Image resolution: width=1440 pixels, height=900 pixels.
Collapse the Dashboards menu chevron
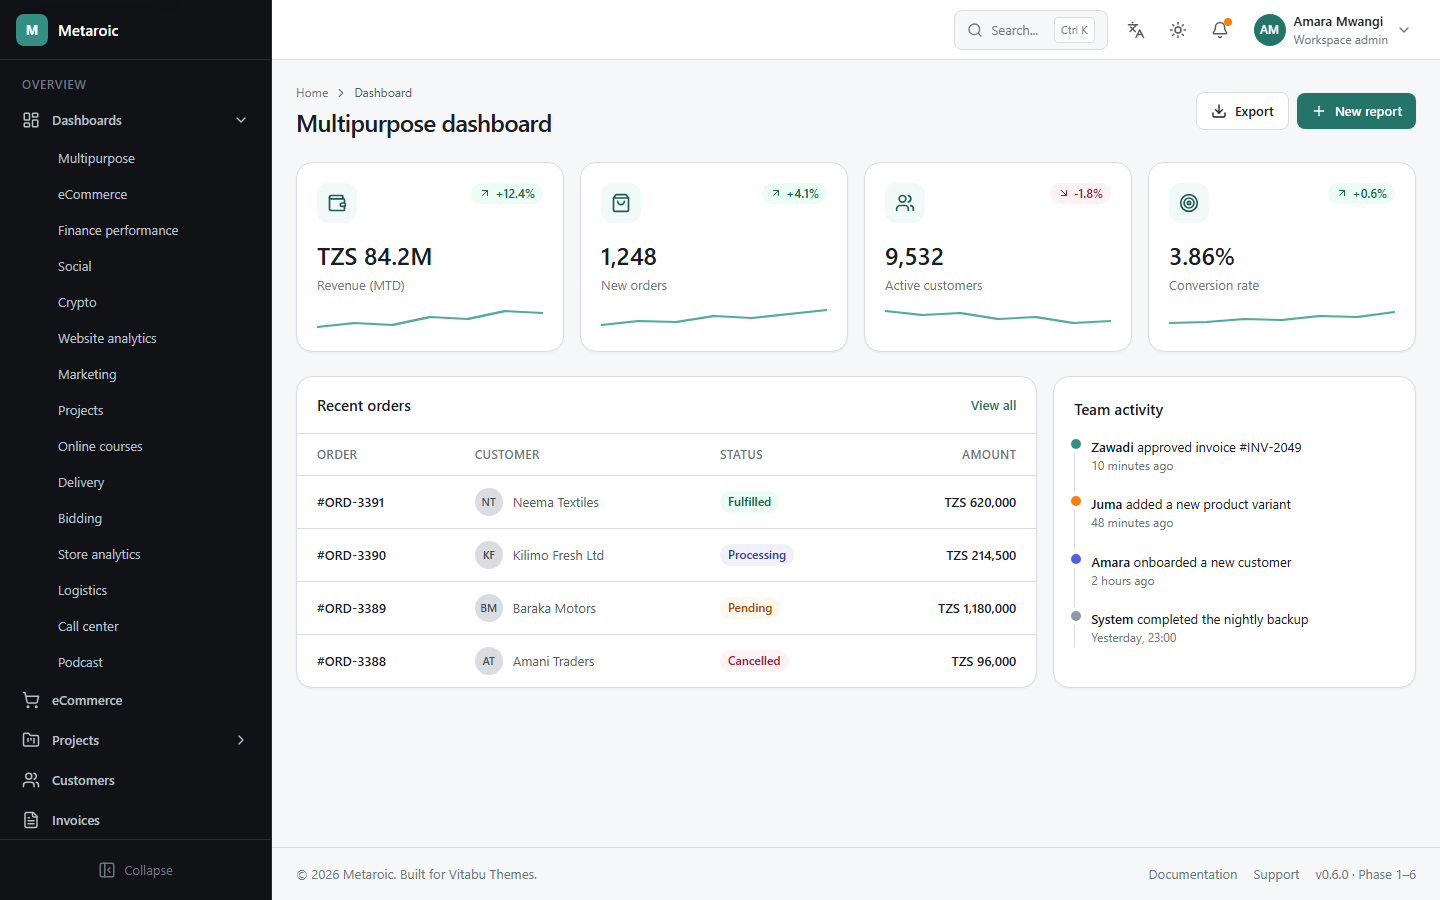click(x=241, y=120)
